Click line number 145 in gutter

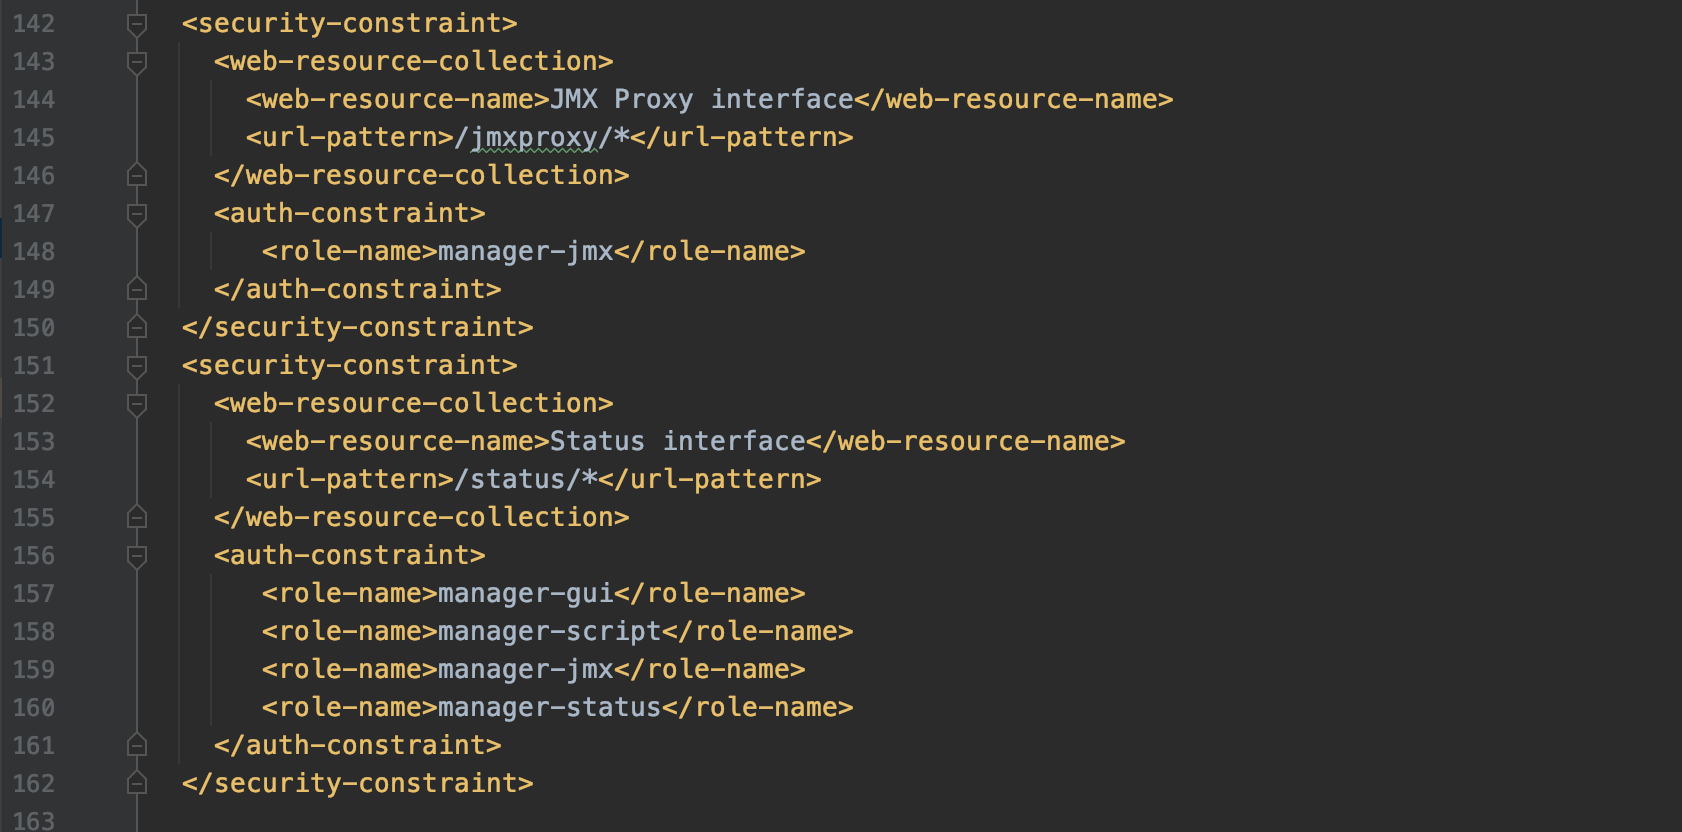pyautogui.click(x=34, y=137)
